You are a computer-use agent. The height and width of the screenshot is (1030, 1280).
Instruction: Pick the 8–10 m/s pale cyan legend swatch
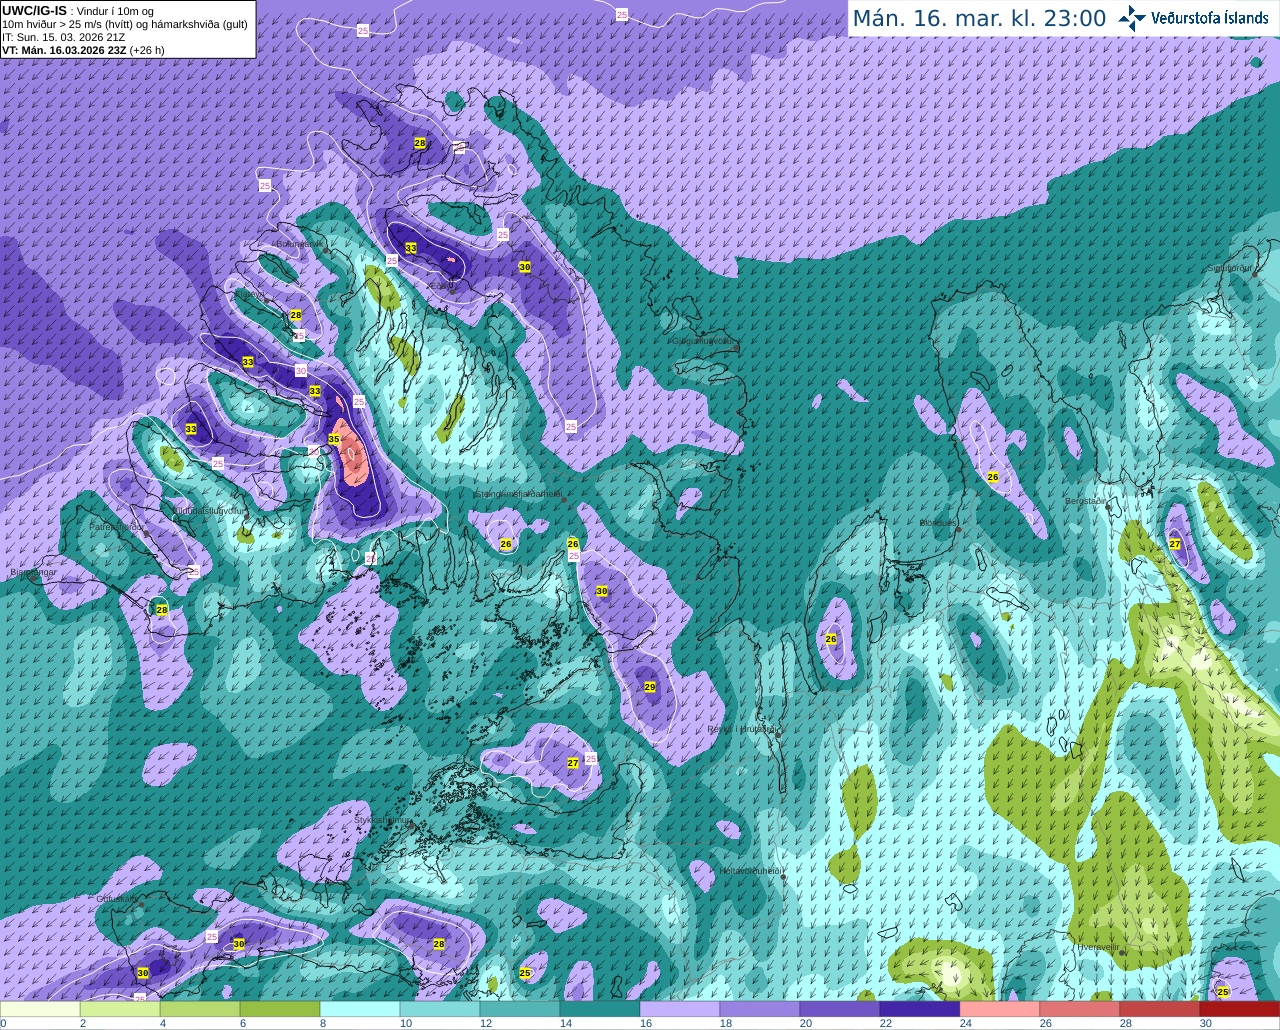[x=360, y=1009]
